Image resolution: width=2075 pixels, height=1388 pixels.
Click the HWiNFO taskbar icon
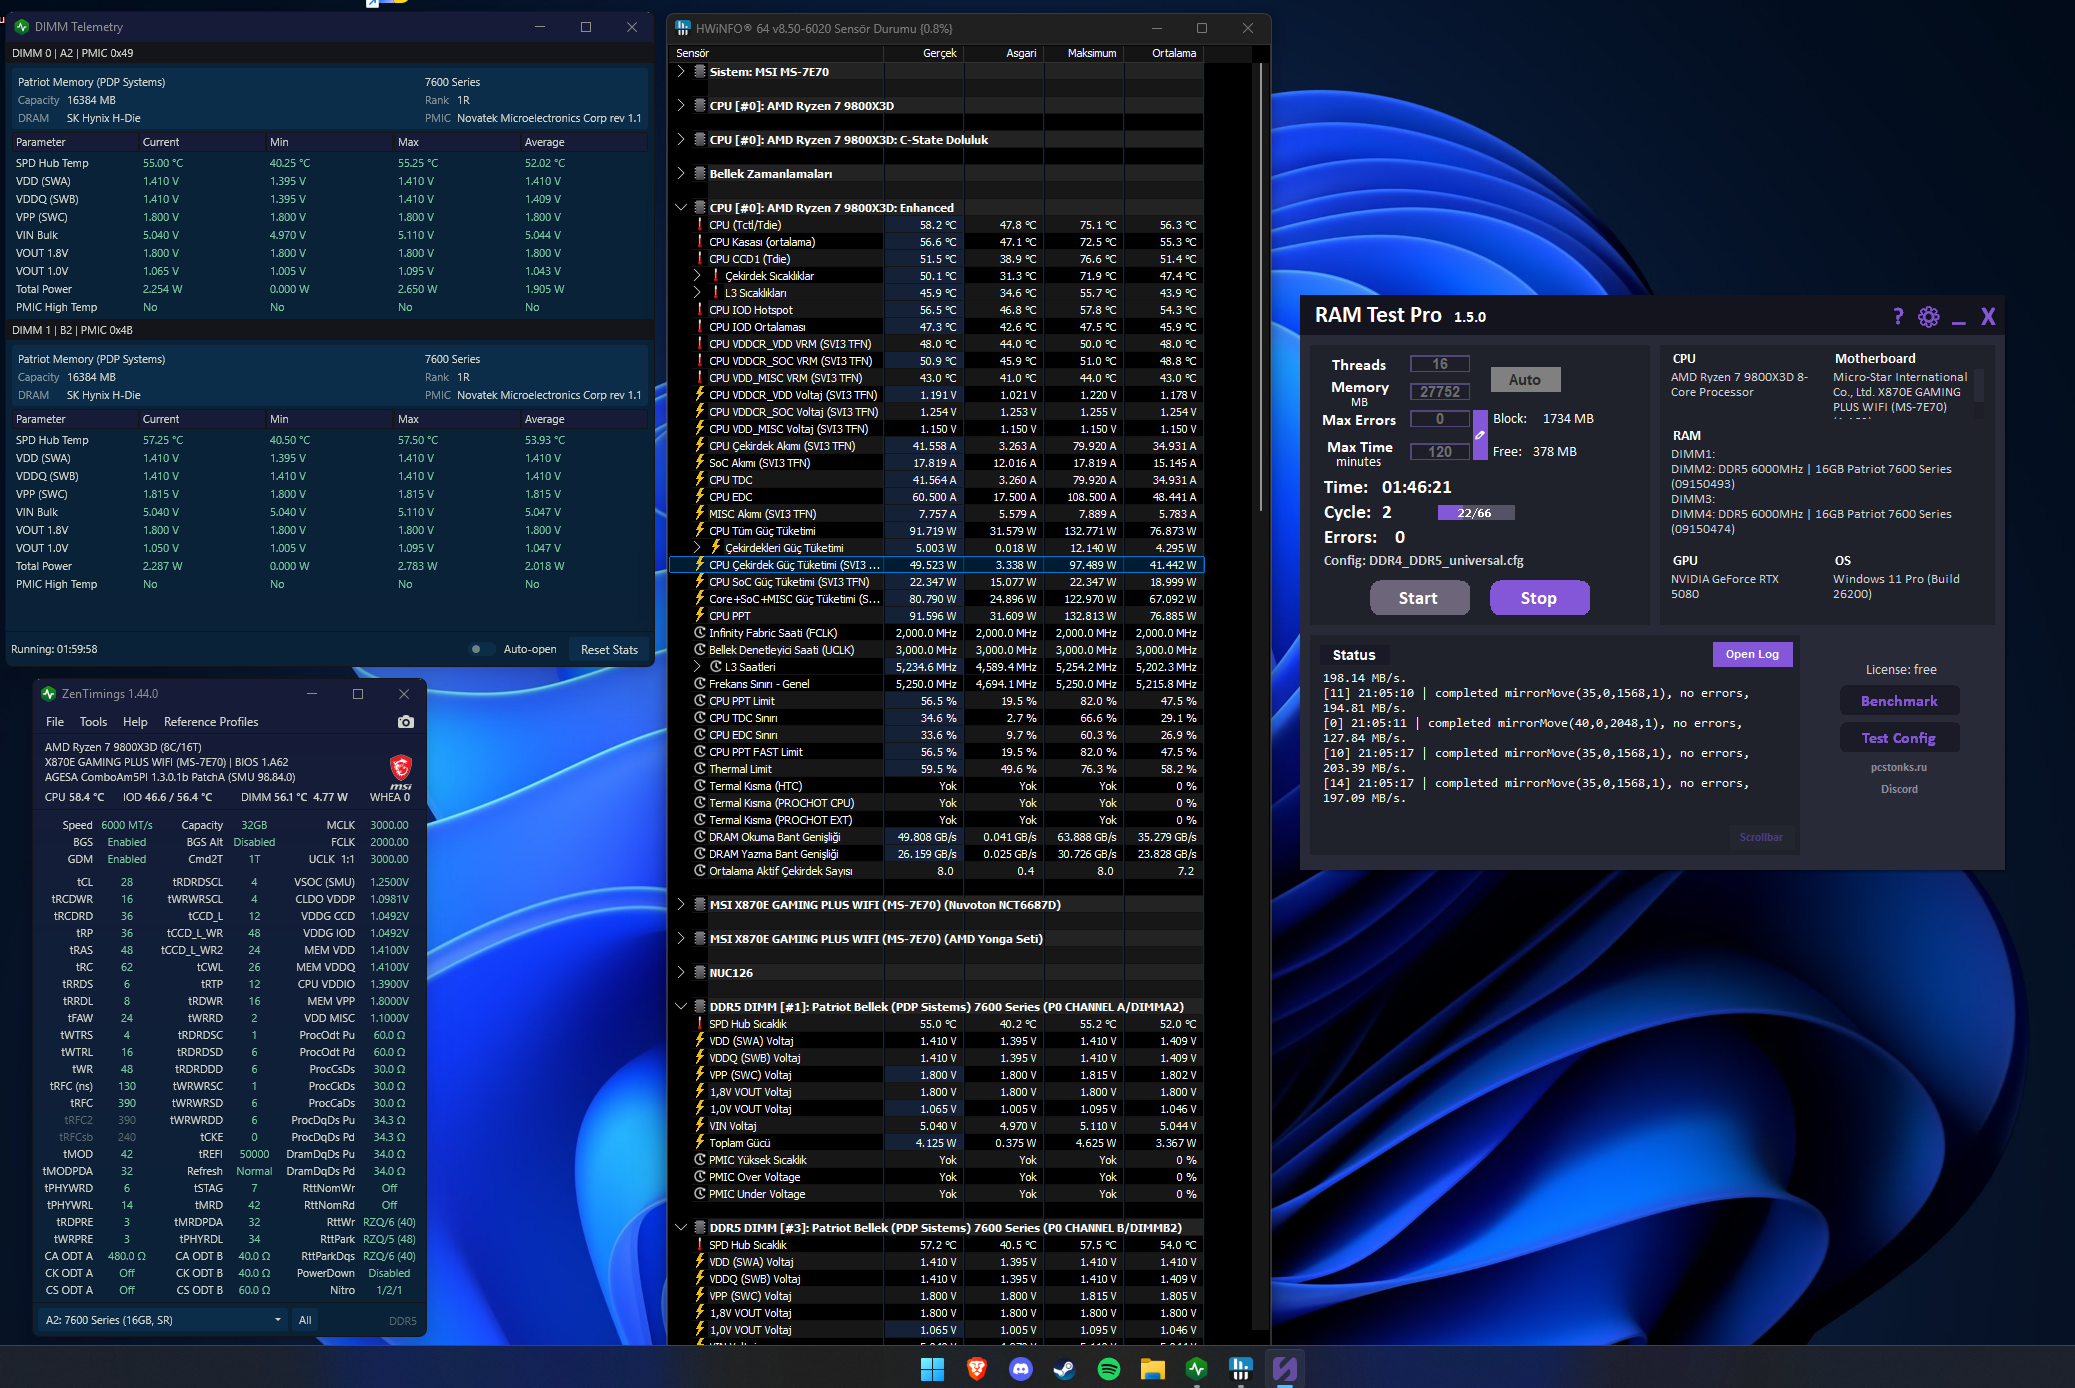1241,1369
